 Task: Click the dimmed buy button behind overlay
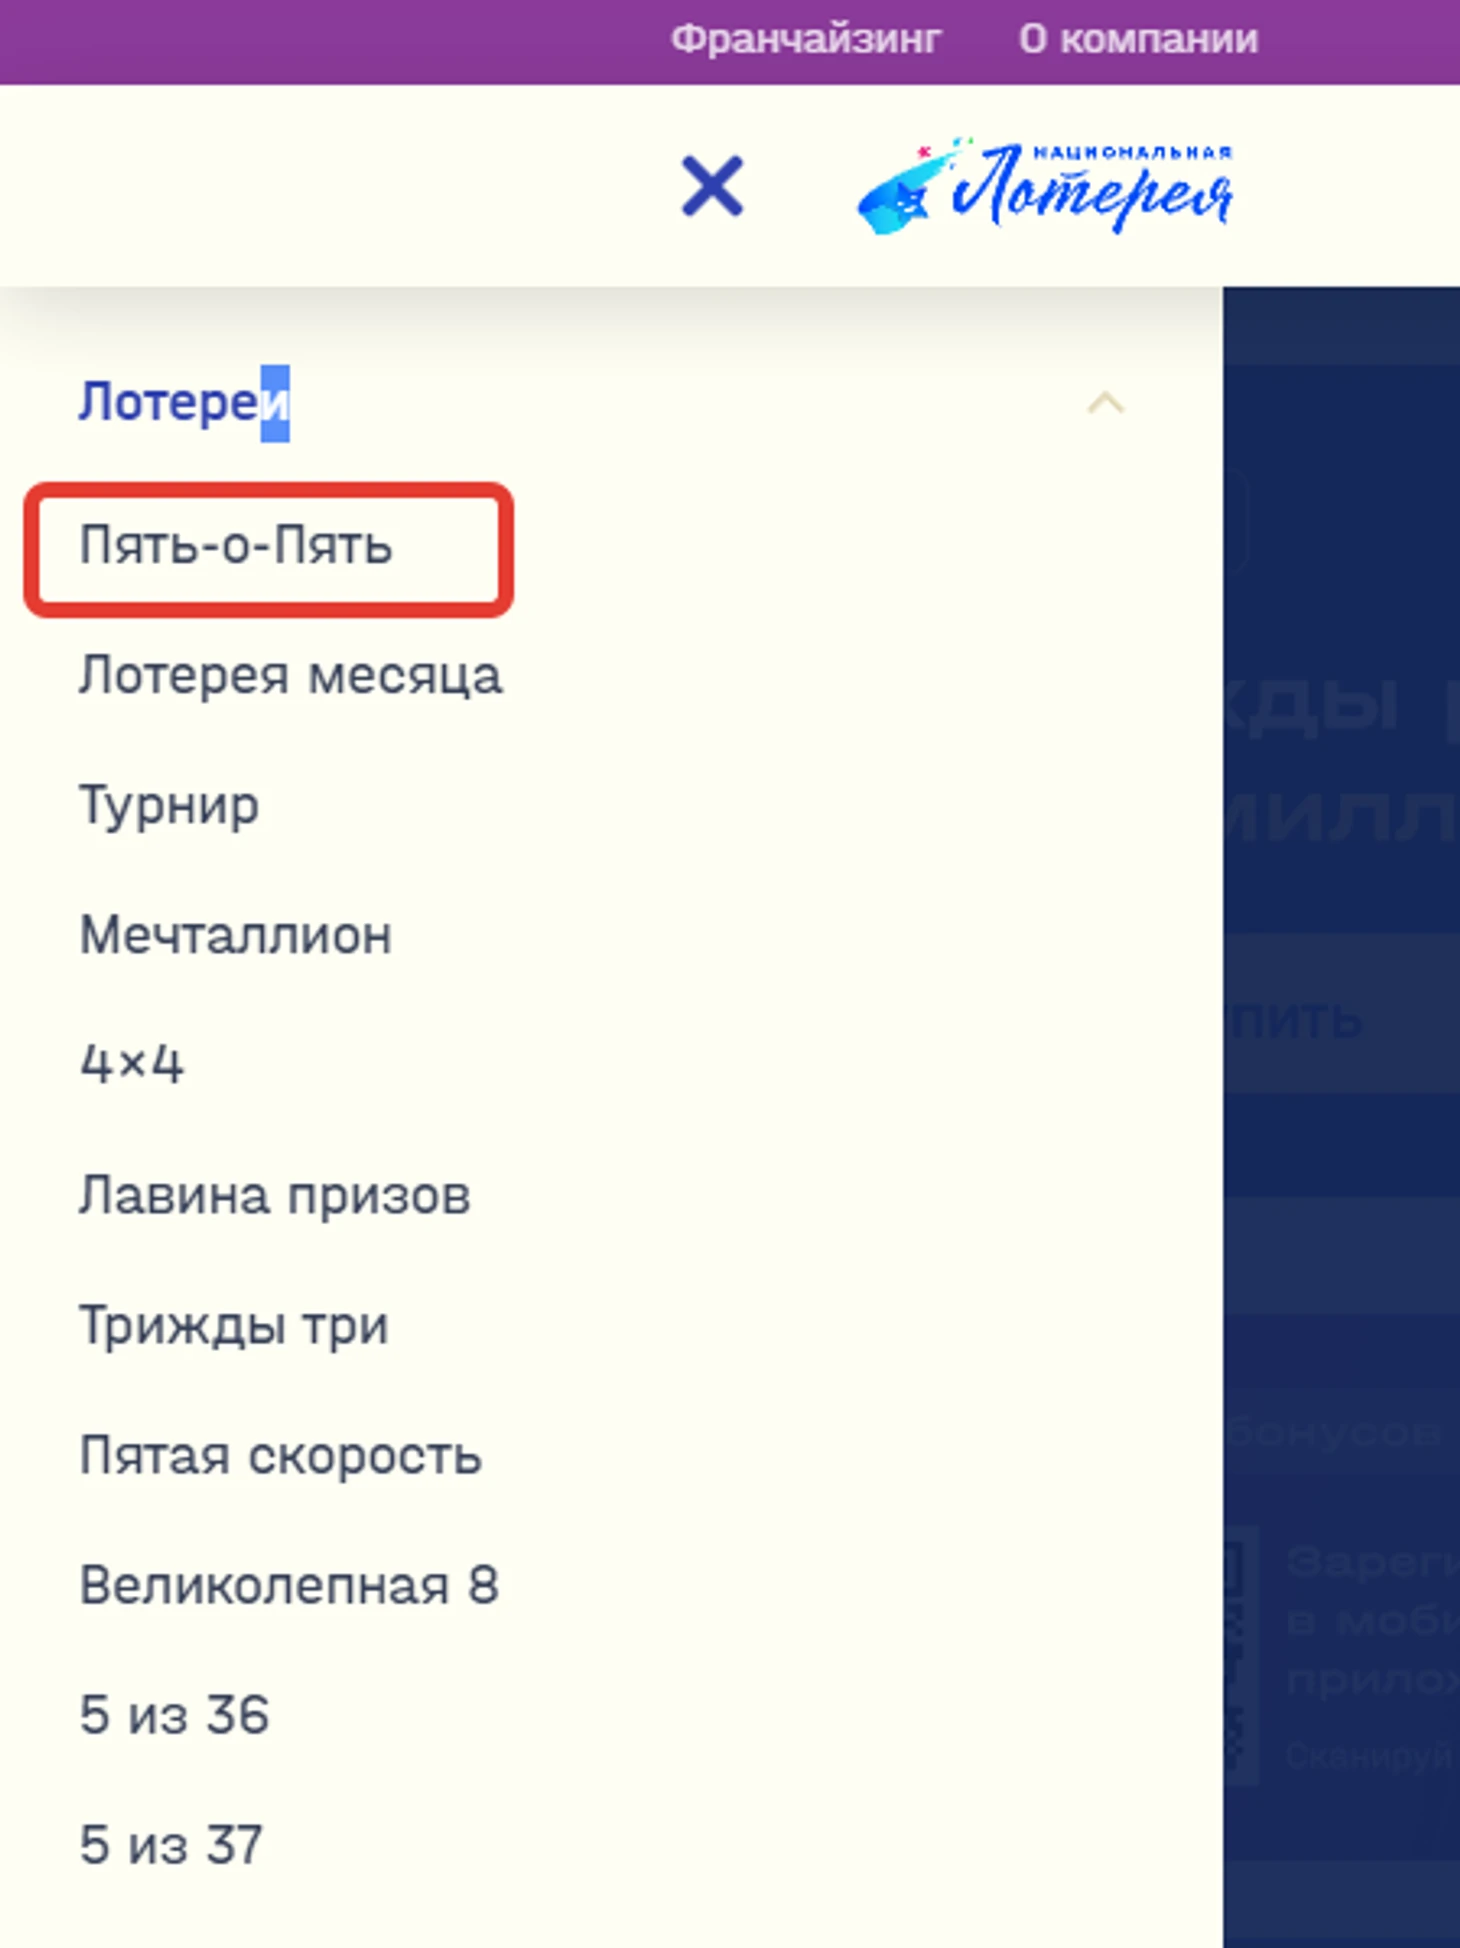1341,1015
